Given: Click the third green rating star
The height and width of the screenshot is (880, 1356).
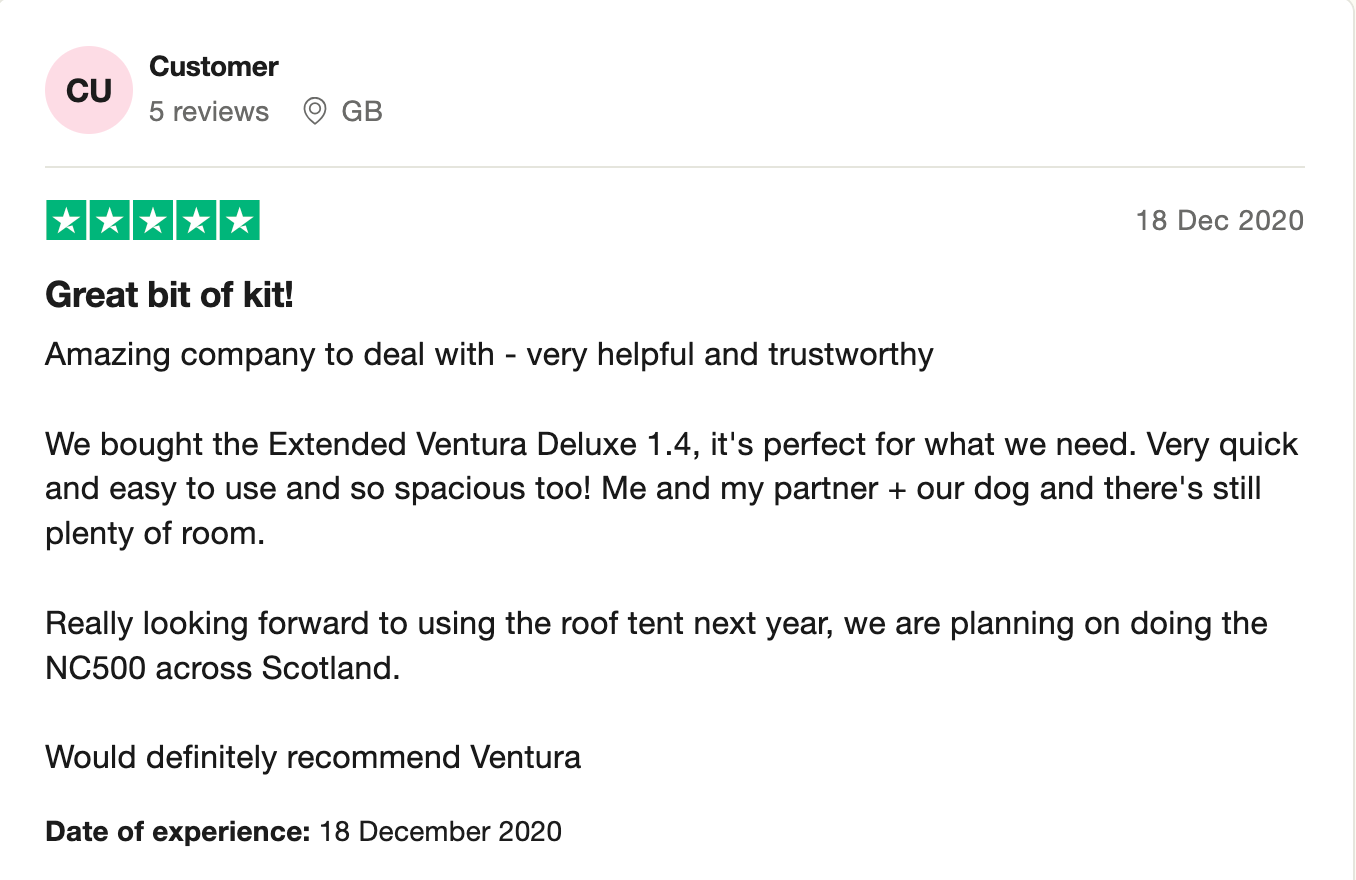Looking at the screenshot, I should click(x=153, y=221).
